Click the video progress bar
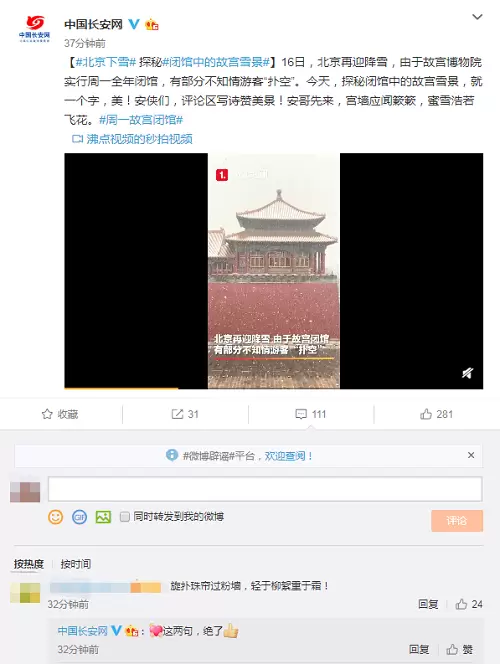500x664 pixels. pyautogui.click(x=273, y=387)
